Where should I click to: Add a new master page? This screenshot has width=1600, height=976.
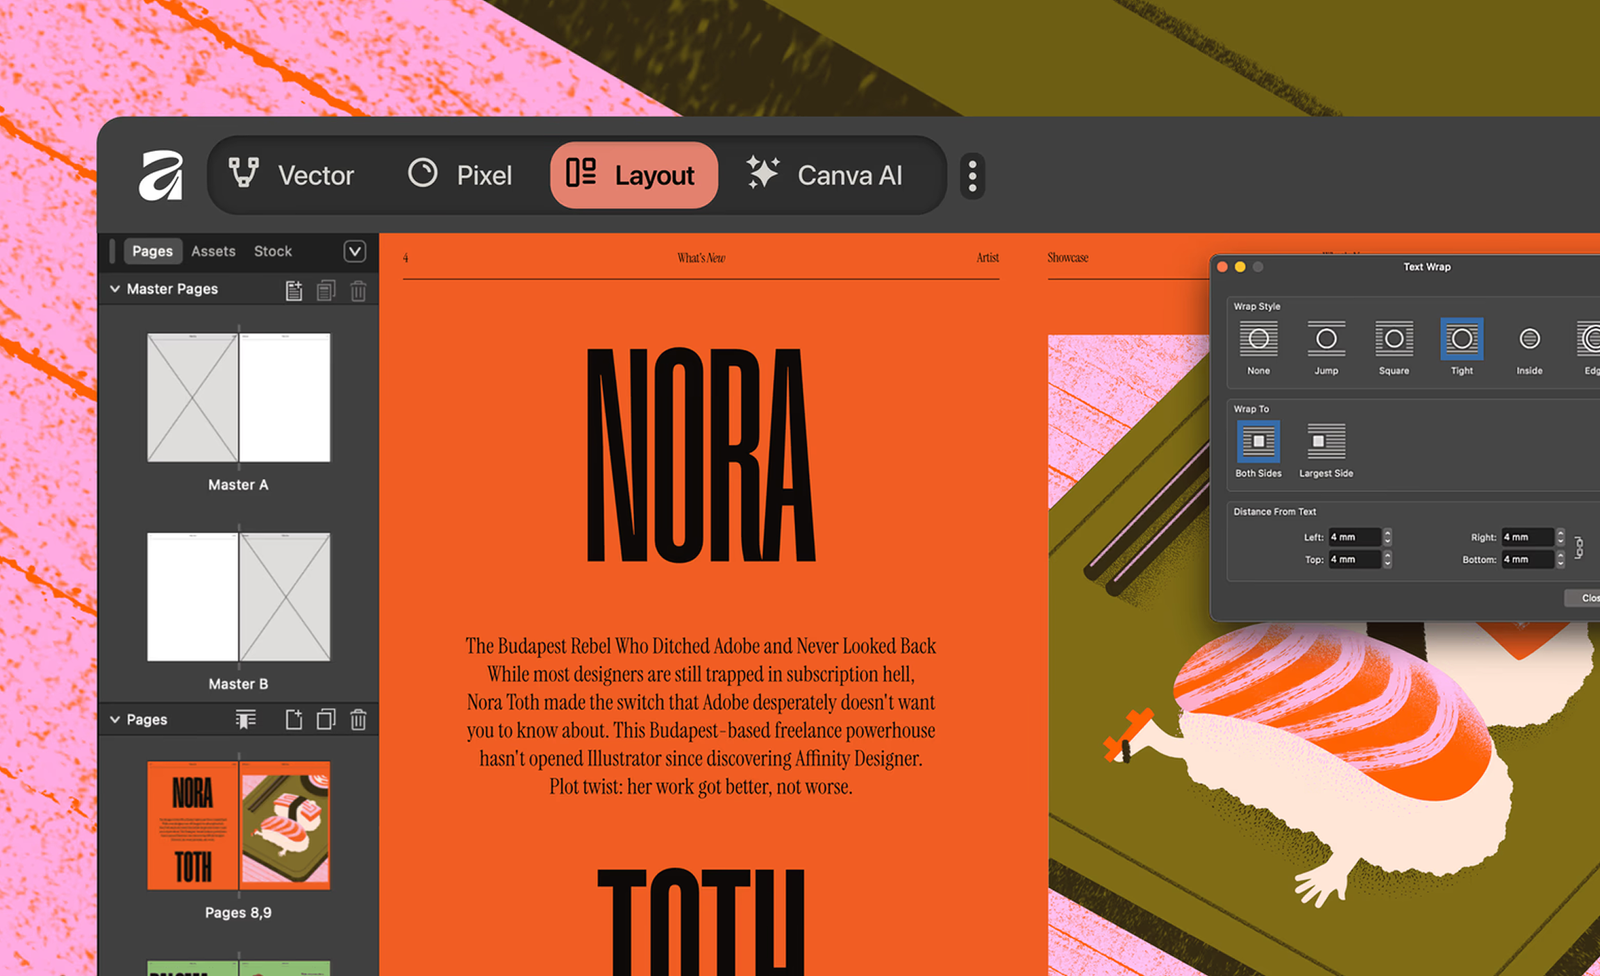(294, 291)
